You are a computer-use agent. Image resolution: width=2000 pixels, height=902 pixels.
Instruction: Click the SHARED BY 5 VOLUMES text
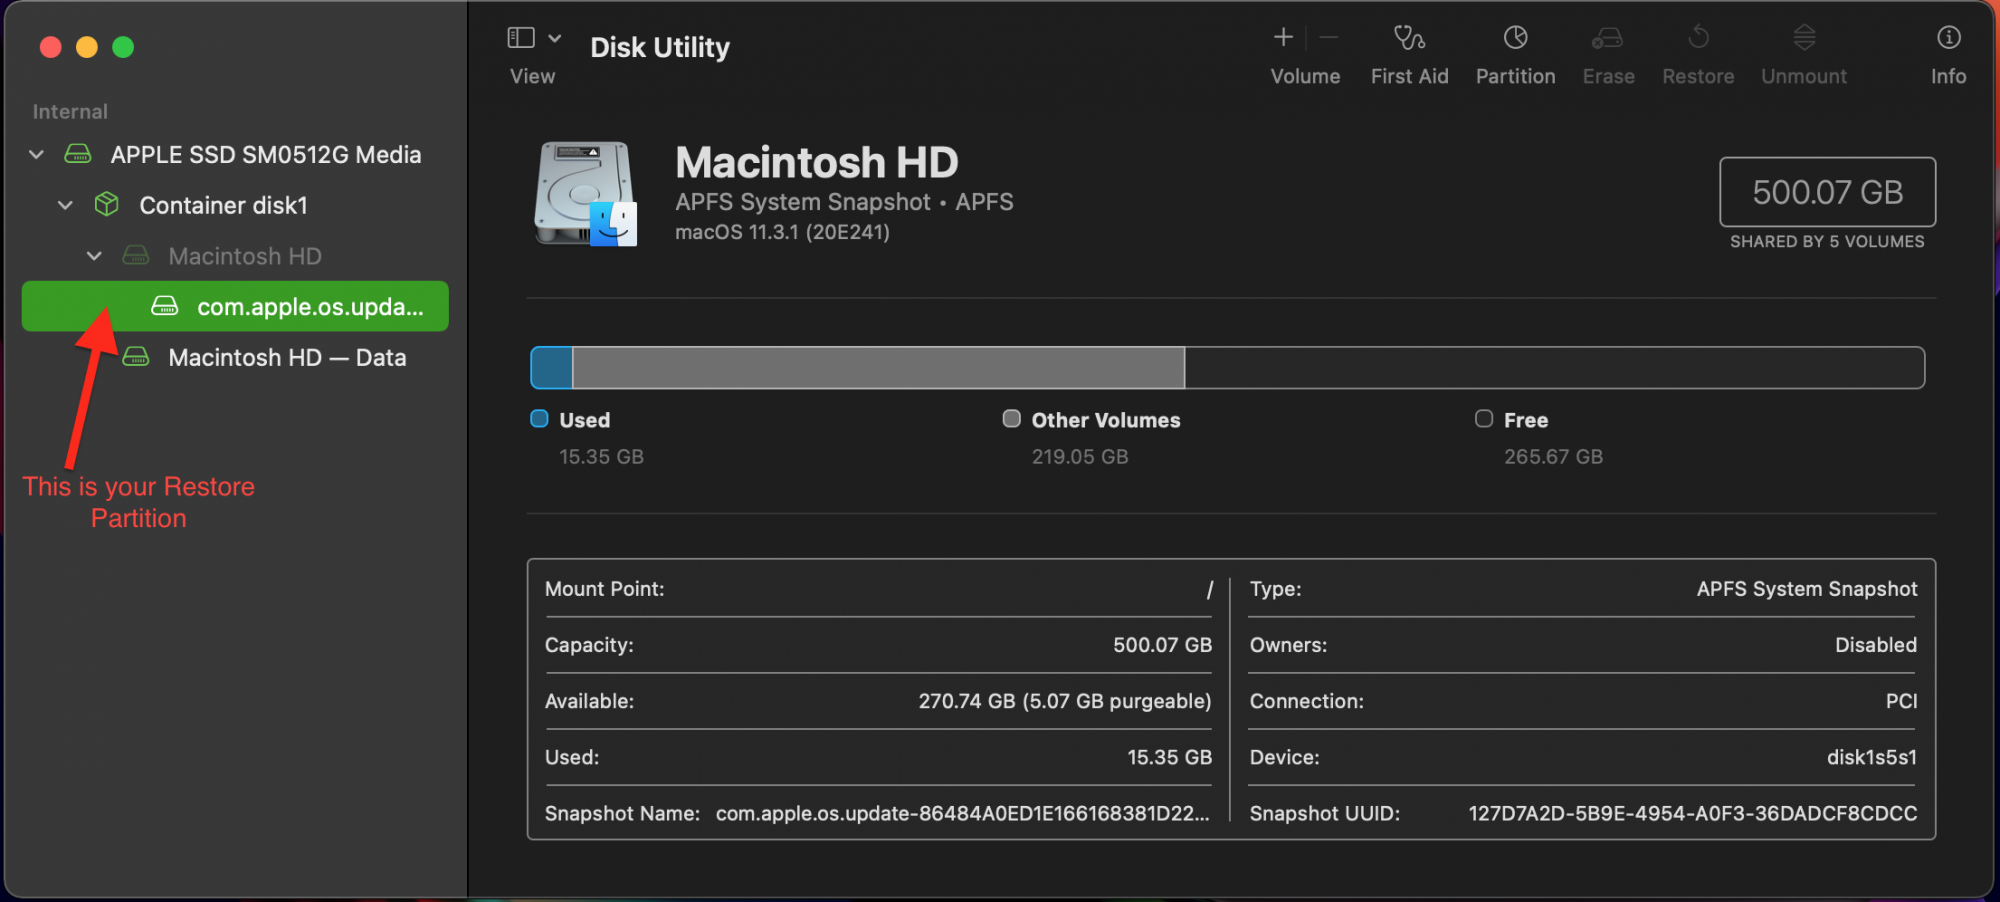pos(1827,241)
